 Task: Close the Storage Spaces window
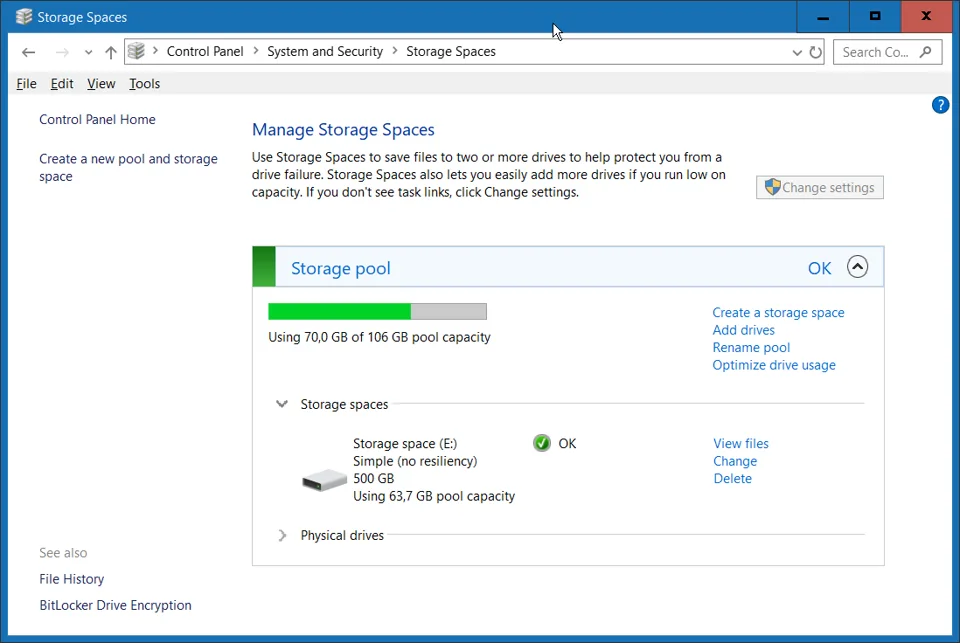(x=926, y=17)
